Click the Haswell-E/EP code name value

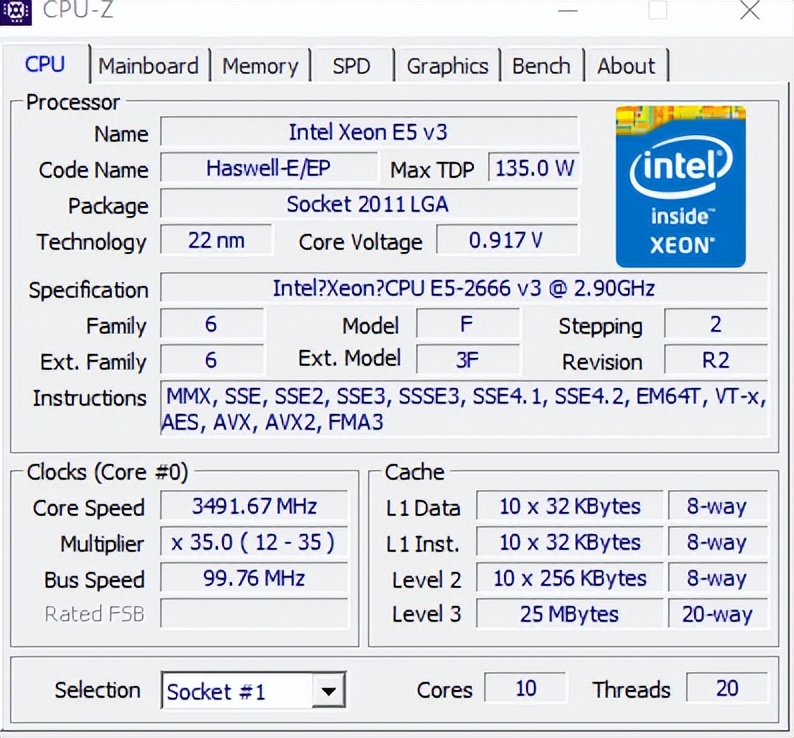click(x=268, y=168)
